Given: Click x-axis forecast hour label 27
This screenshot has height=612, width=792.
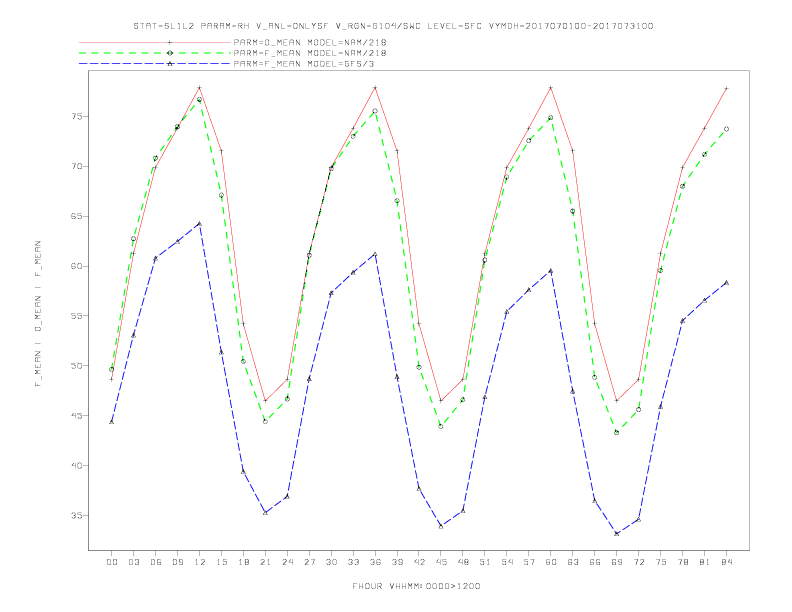Looking at the screenshot, I should [x=309, y=562].
